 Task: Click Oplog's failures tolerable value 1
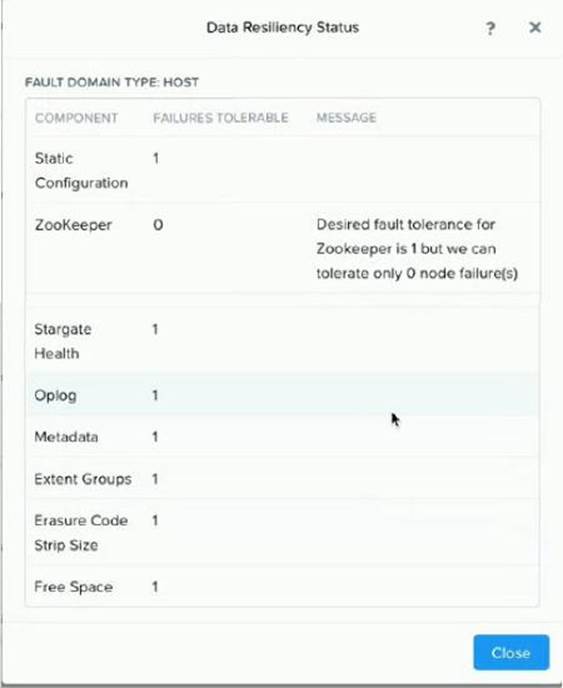(155, 395)
